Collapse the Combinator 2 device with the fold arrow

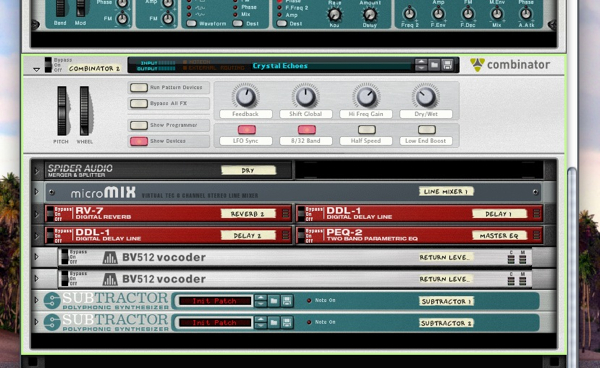click(x=36, y=70)
